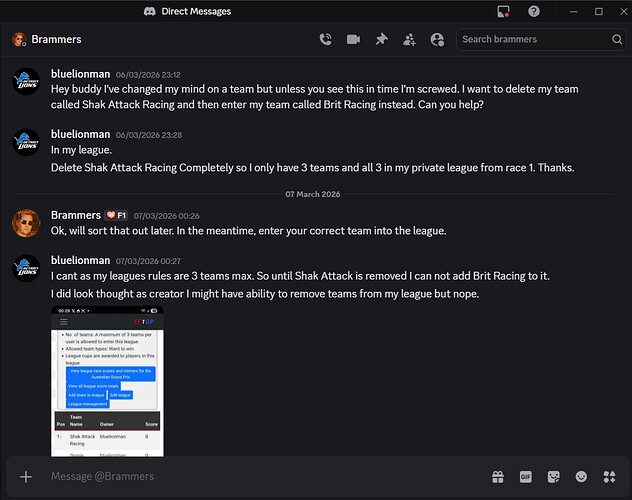Click the plus button to attach a file

pyautogui.click(x=26, y=477)
